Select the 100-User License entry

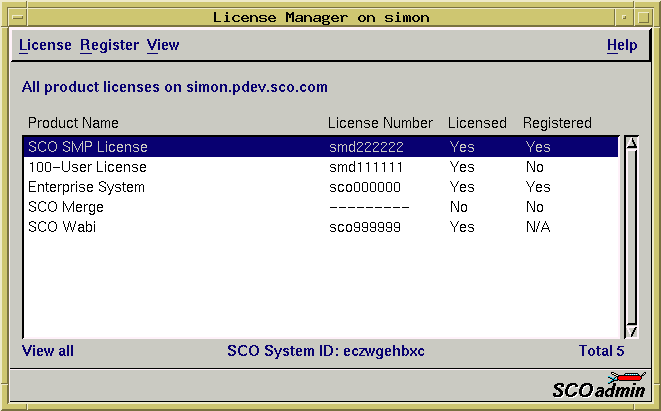87,167
